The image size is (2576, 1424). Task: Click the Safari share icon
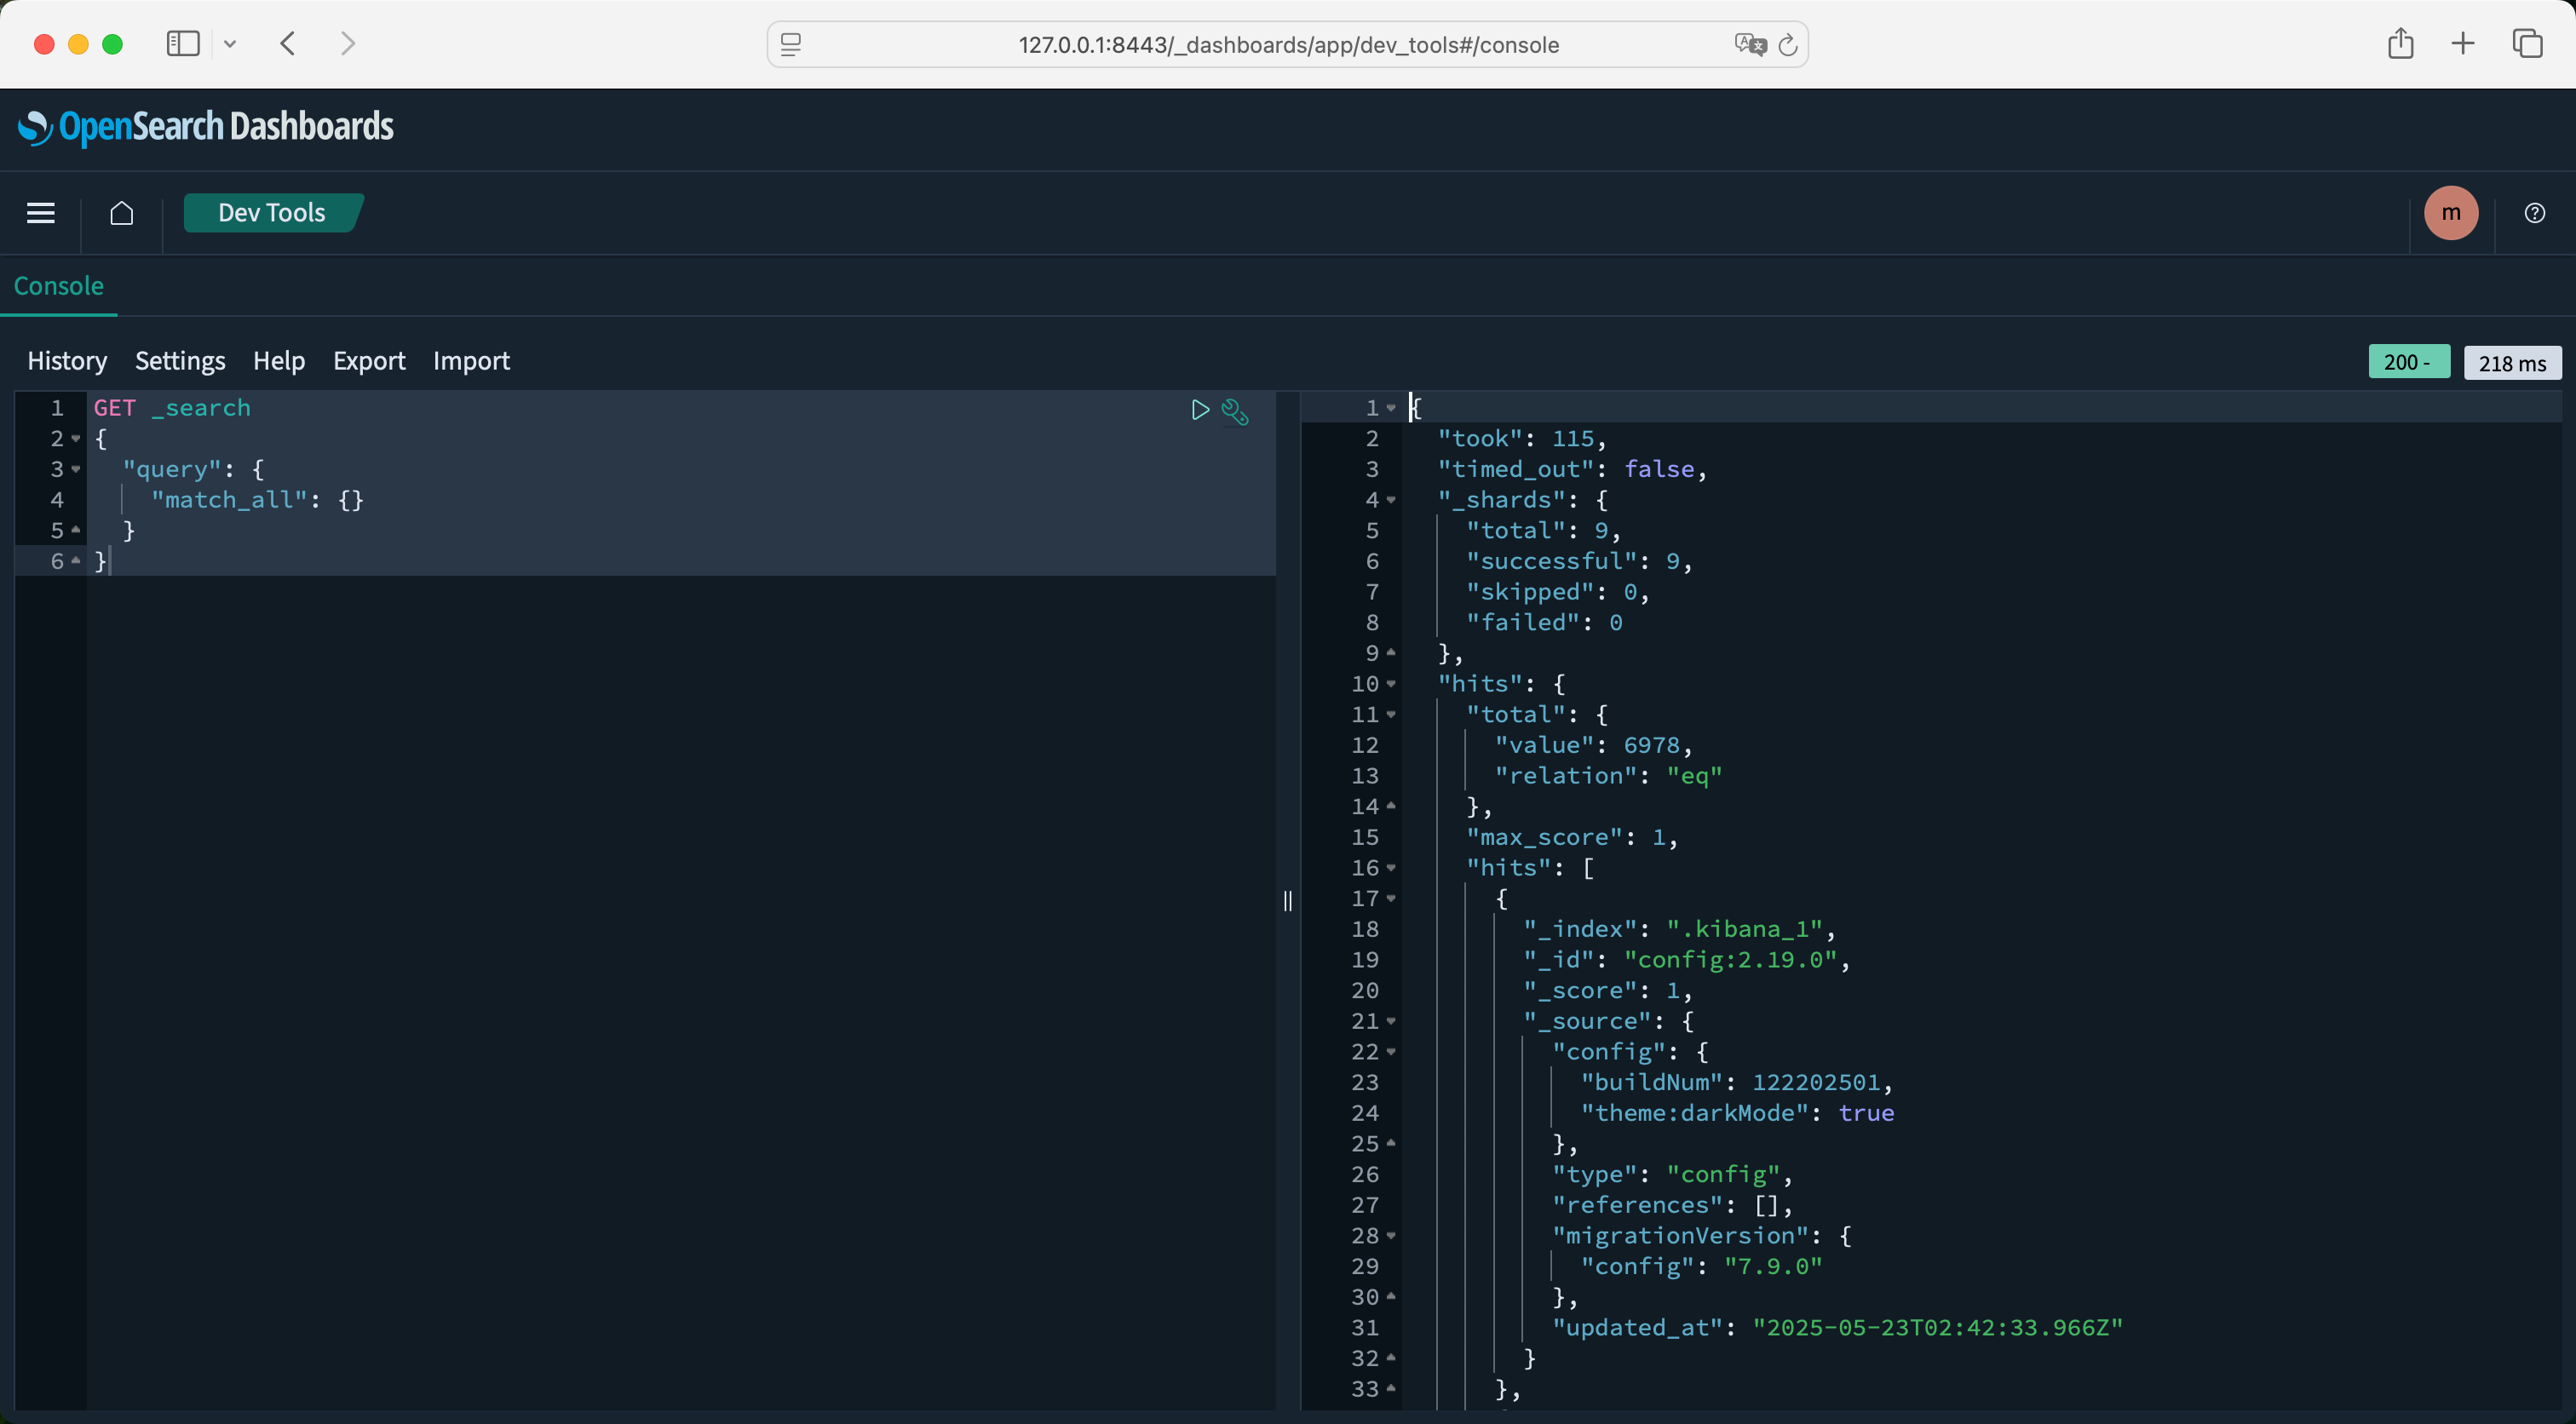(x=2400, y=44)
